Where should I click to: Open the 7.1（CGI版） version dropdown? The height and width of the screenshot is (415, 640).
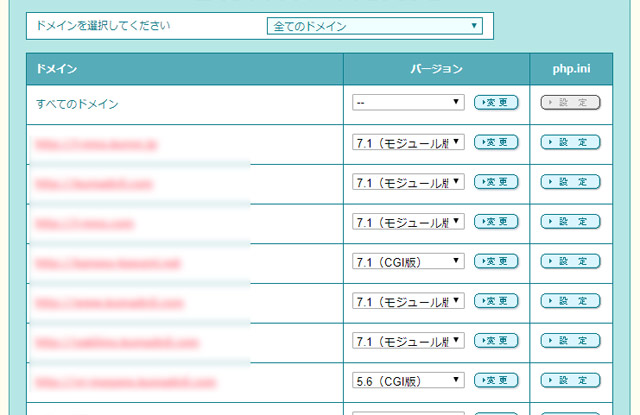tap(408, 261)
